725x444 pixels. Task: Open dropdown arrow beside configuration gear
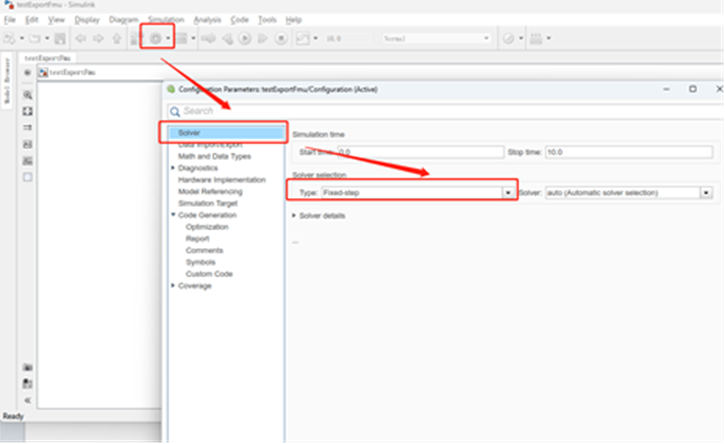[x=168, y=38]
